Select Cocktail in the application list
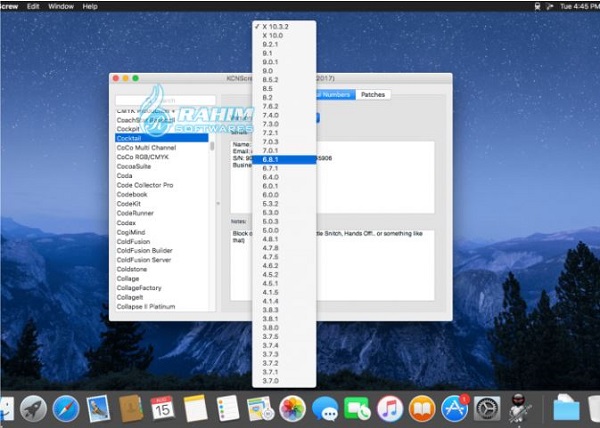 (x=160, y=138)
